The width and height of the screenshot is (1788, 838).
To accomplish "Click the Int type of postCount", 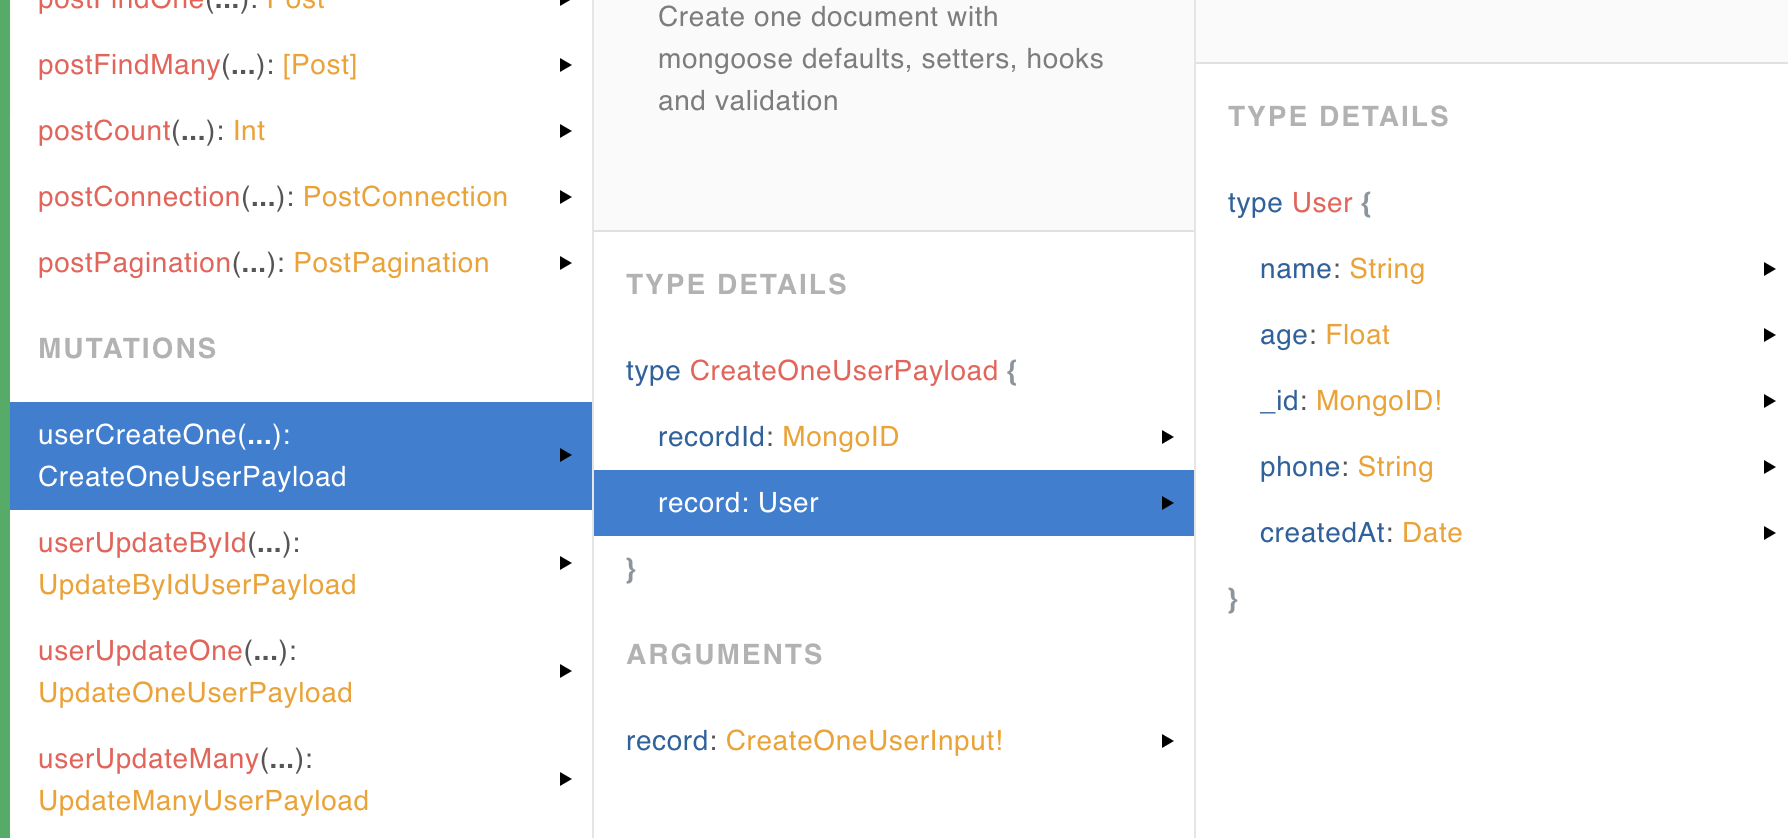I will pos(249,131).
